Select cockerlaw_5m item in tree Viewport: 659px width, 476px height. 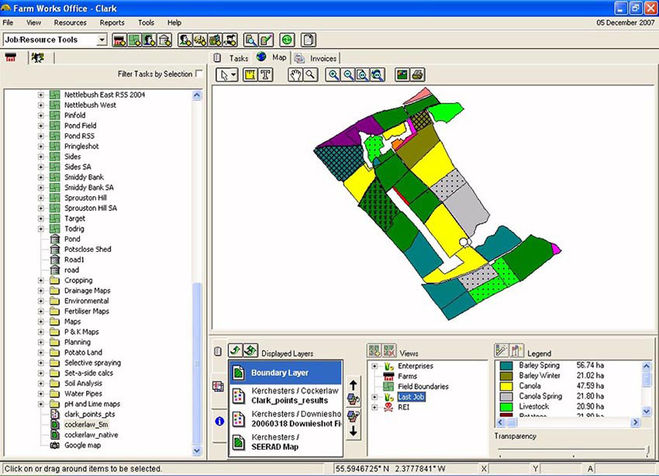coord(86,425)
